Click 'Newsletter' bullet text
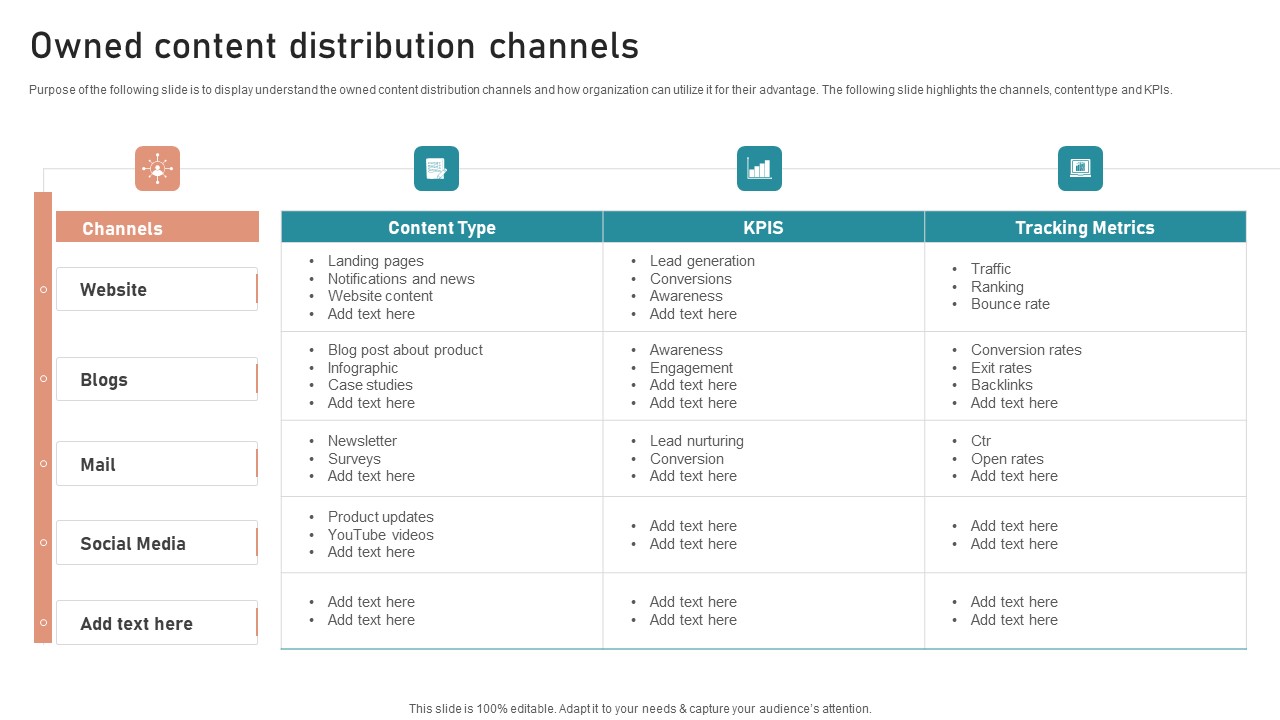The image size is (1280, 720). (x=362, y=441)
